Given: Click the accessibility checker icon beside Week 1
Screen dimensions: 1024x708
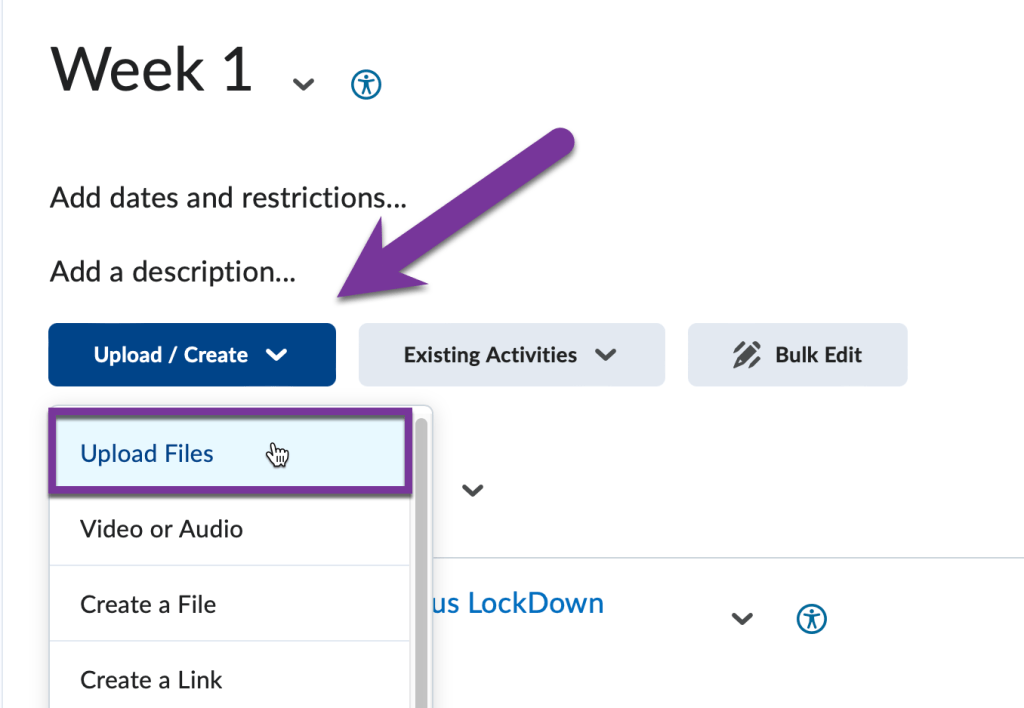Looking at the screenshot, I should pyautogui.click(x=366, y=83).
